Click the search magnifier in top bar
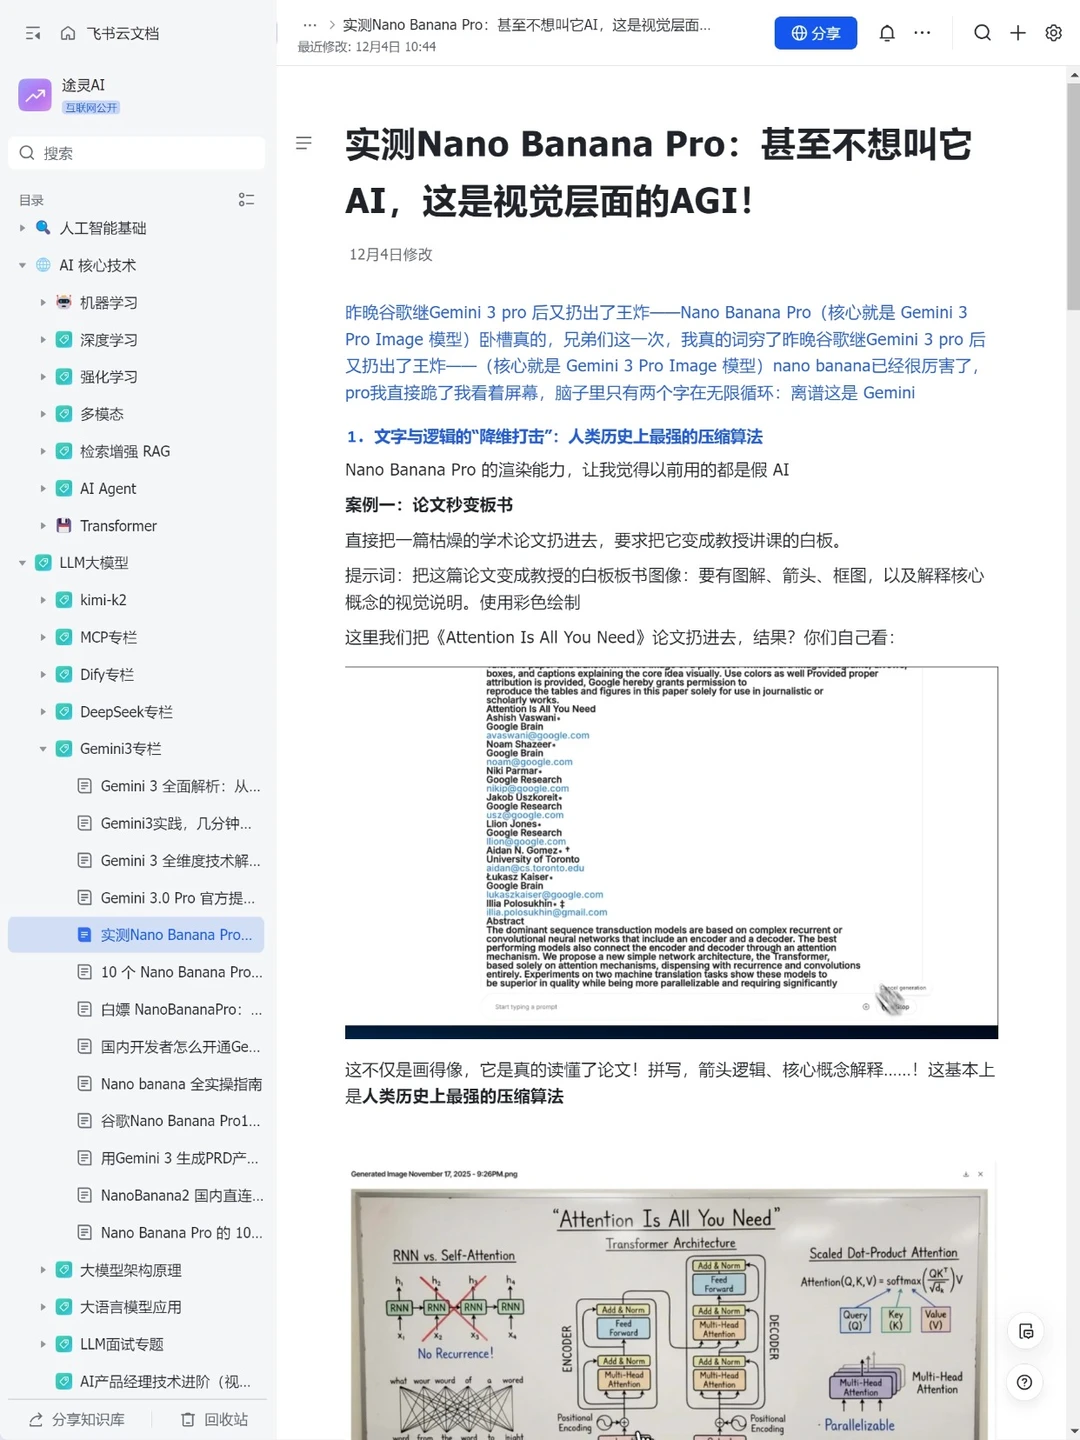The height and width of the screenshot is (1440, 1080). 983,33
